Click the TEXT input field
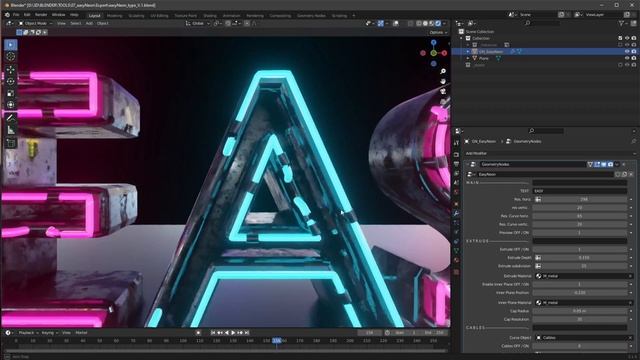This screenshot has height=360, width=640. click(580, 191)
